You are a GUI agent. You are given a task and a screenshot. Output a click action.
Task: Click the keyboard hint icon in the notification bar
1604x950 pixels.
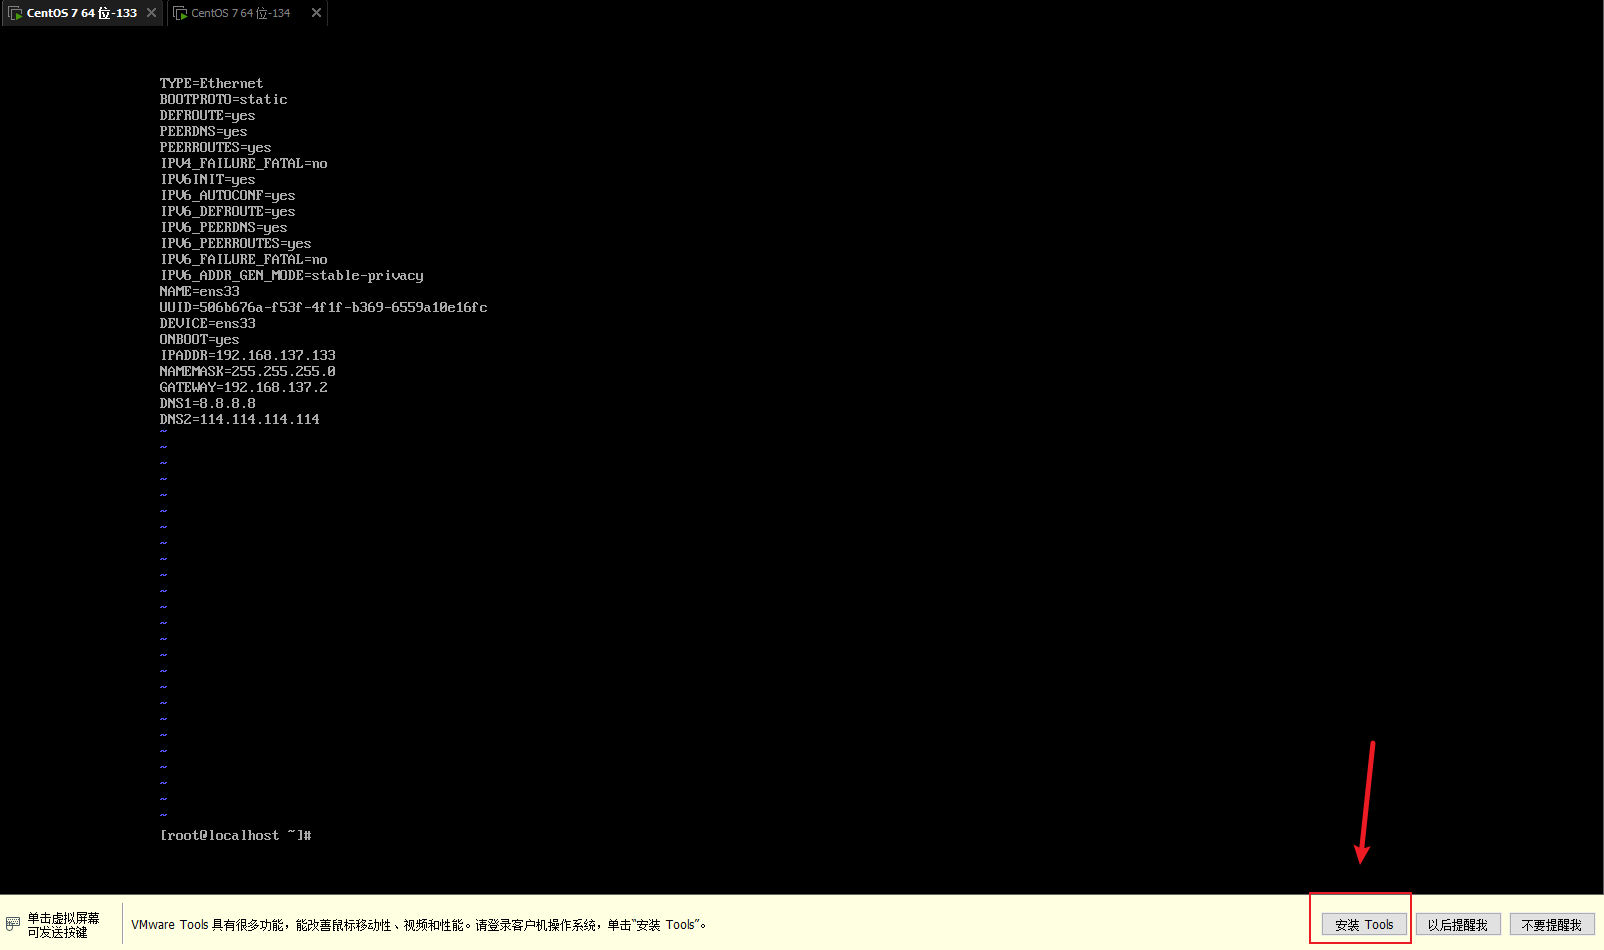pos(13,924)
